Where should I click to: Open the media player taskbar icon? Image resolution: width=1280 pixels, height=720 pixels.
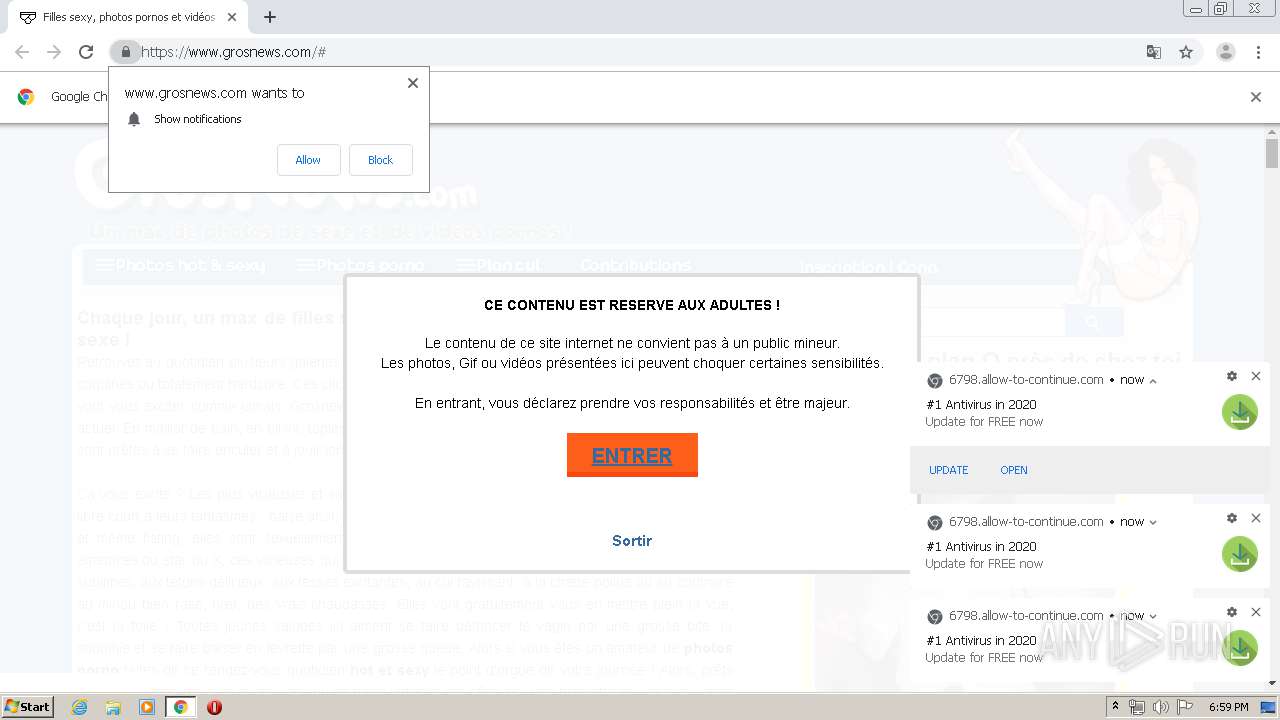[x=147, y=707]
